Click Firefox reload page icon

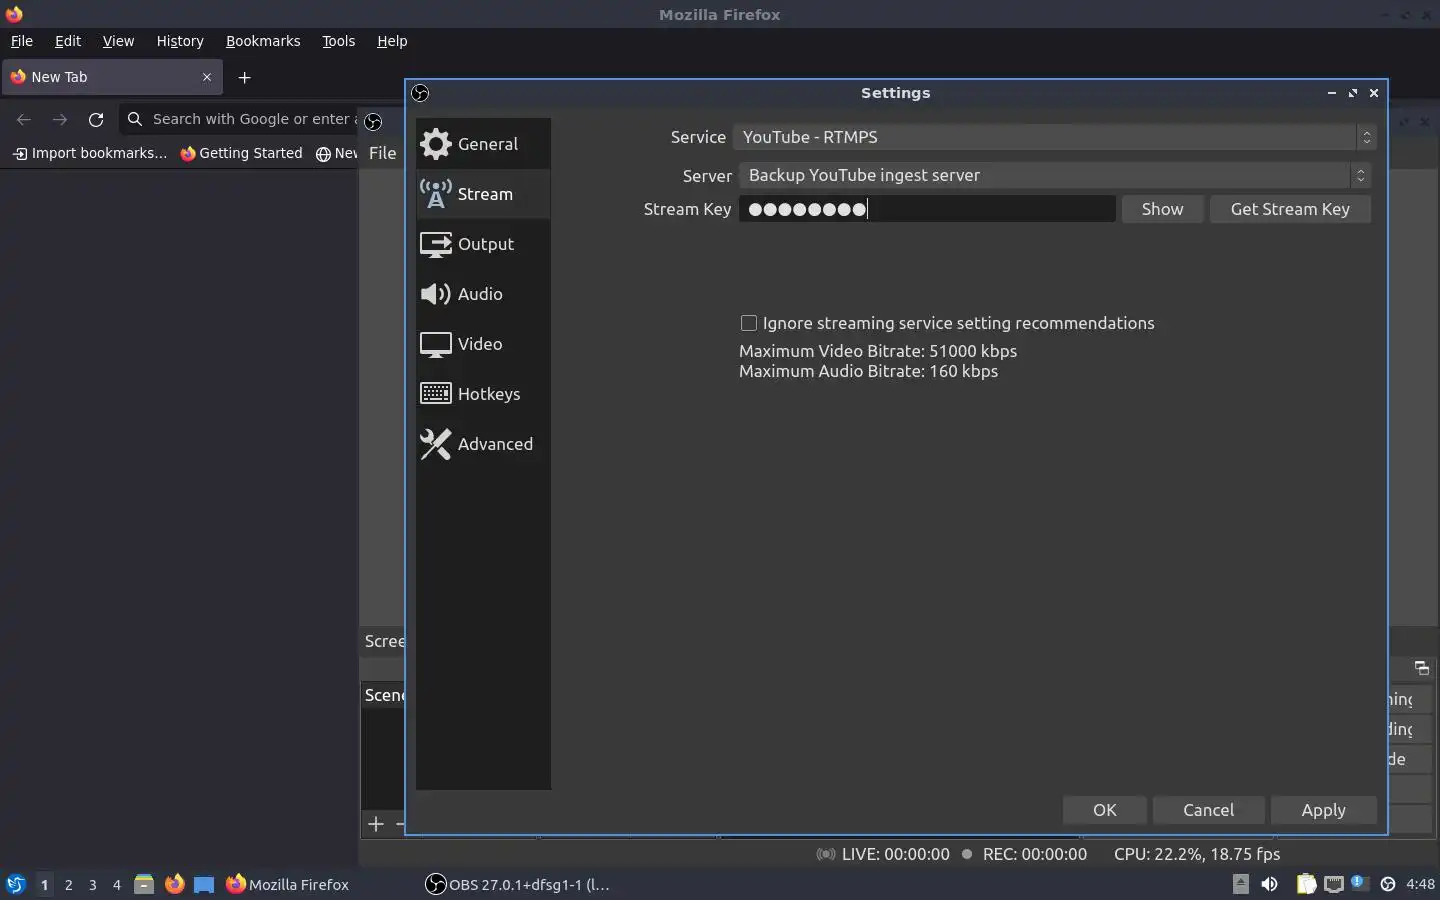(x=96, y=119)
